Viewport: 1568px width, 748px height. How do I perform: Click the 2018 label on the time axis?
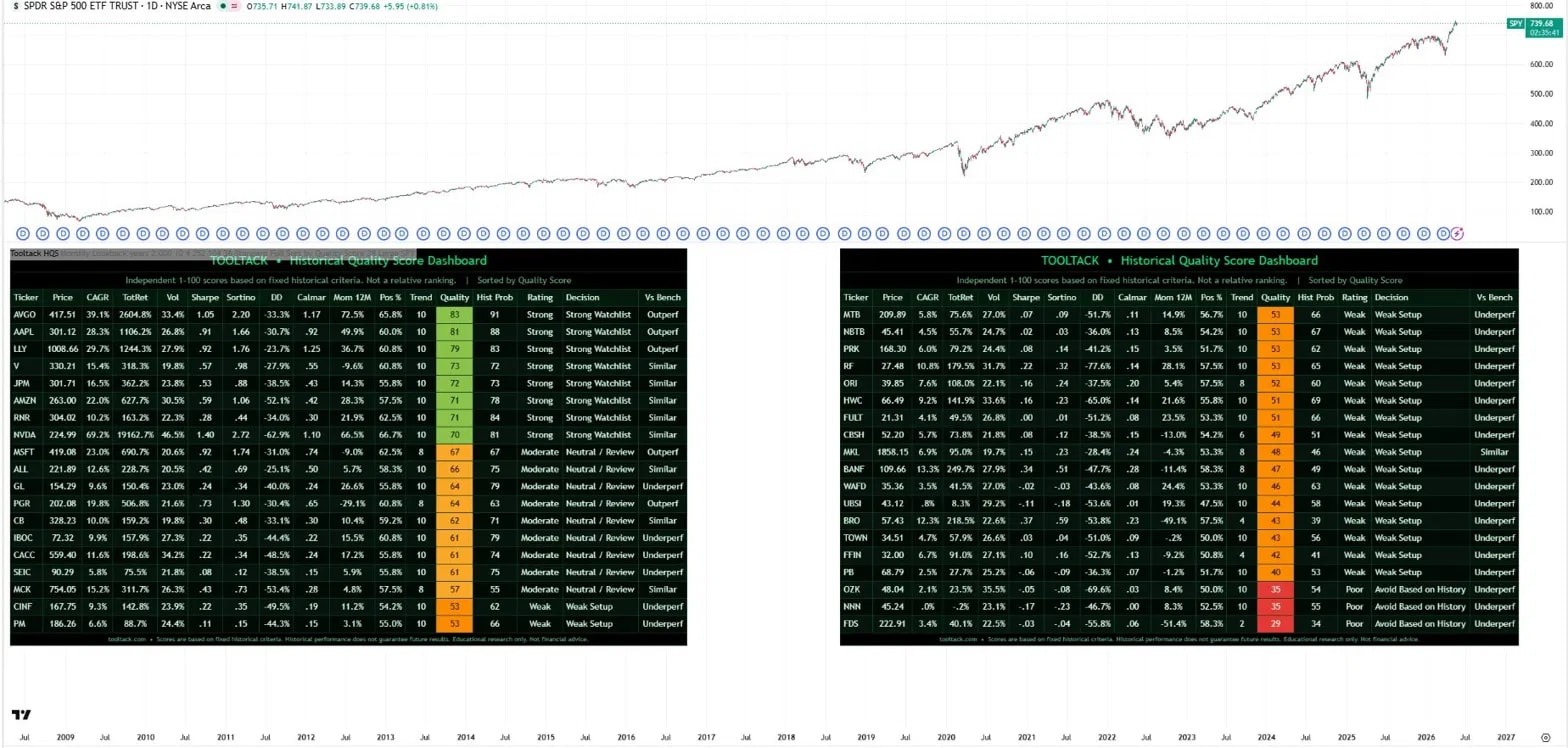click(786, 737)
